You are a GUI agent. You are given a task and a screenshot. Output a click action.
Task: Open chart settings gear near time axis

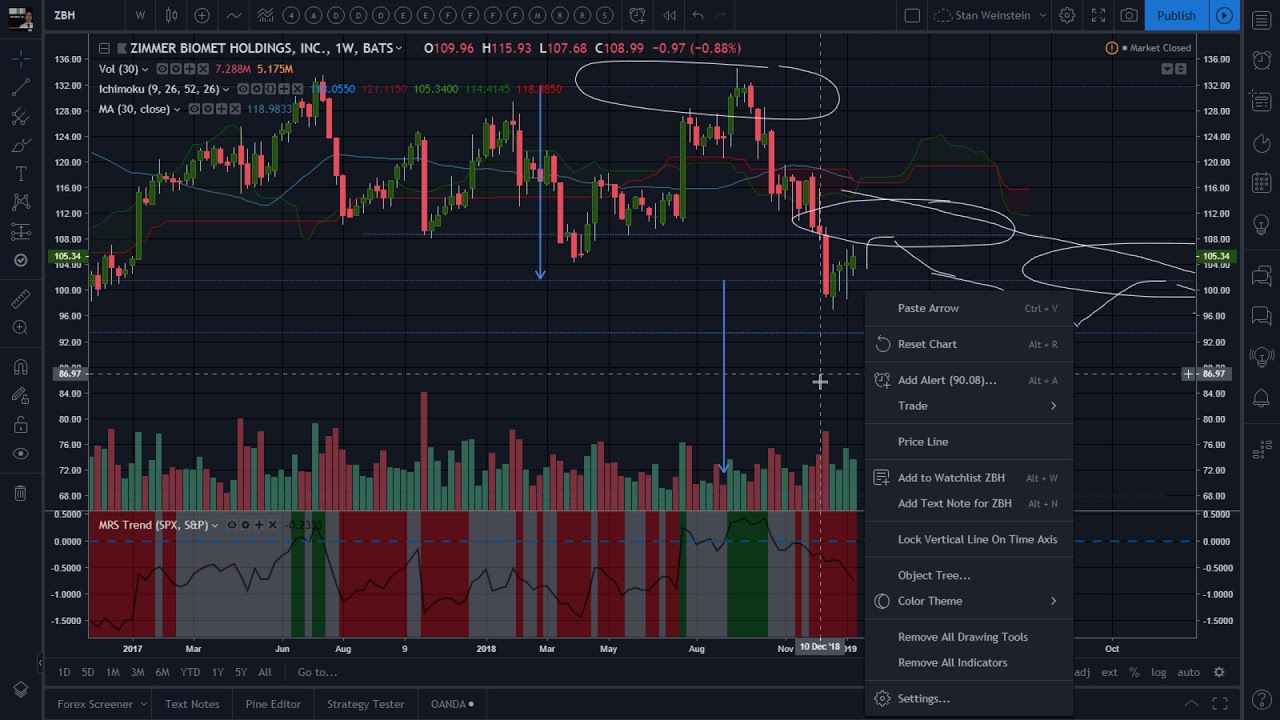point(1219,672)
